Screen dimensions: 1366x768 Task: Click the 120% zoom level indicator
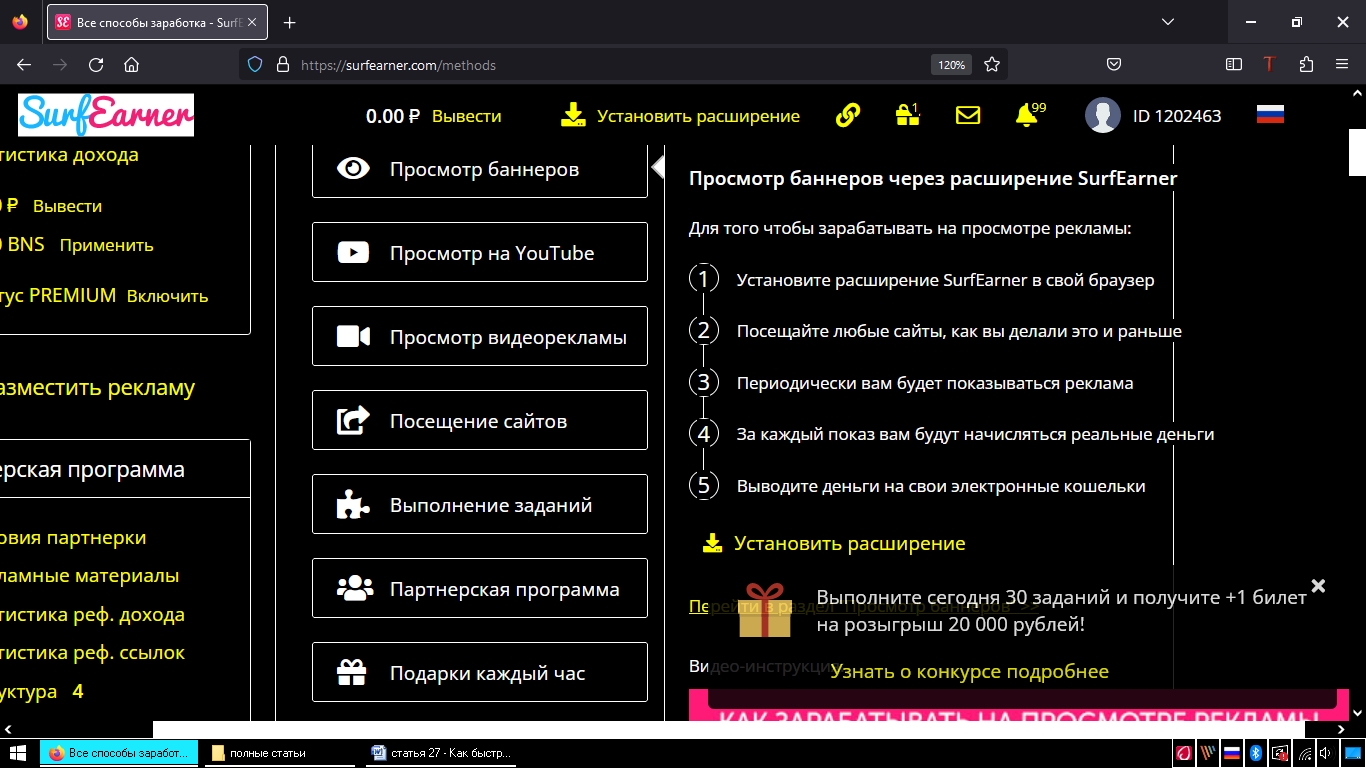(951, 64)
